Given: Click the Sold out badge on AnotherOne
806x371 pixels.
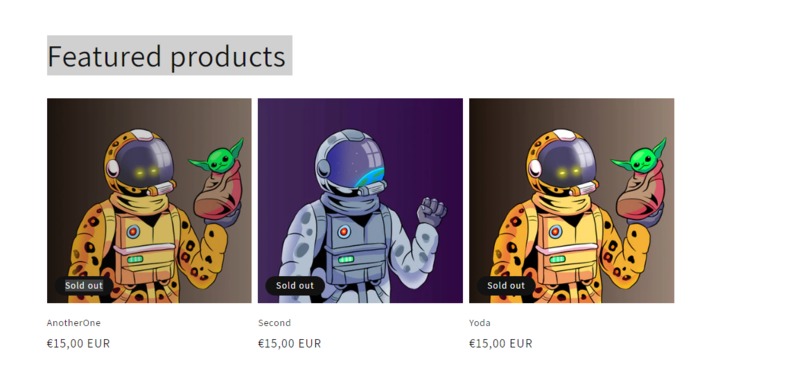Looking at the screenshot, I should pos(84,285).
